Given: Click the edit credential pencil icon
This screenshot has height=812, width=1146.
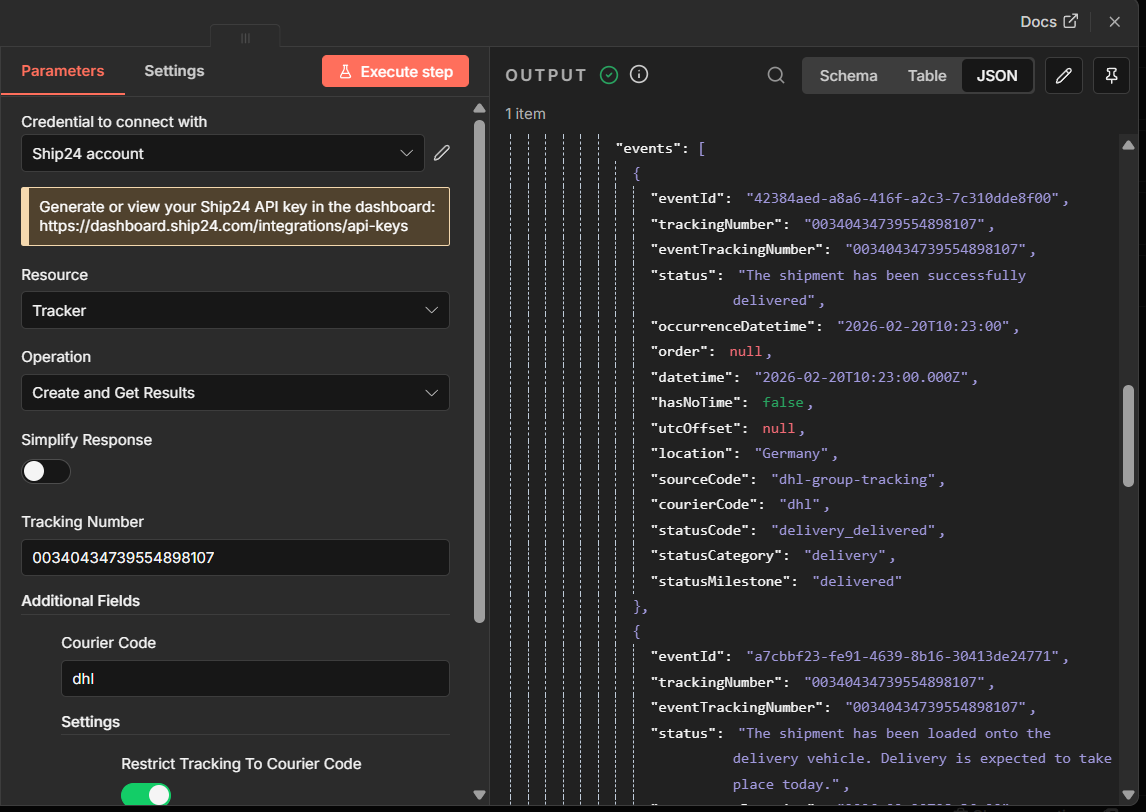Looking at the screenshot, I should coord(441,153).
